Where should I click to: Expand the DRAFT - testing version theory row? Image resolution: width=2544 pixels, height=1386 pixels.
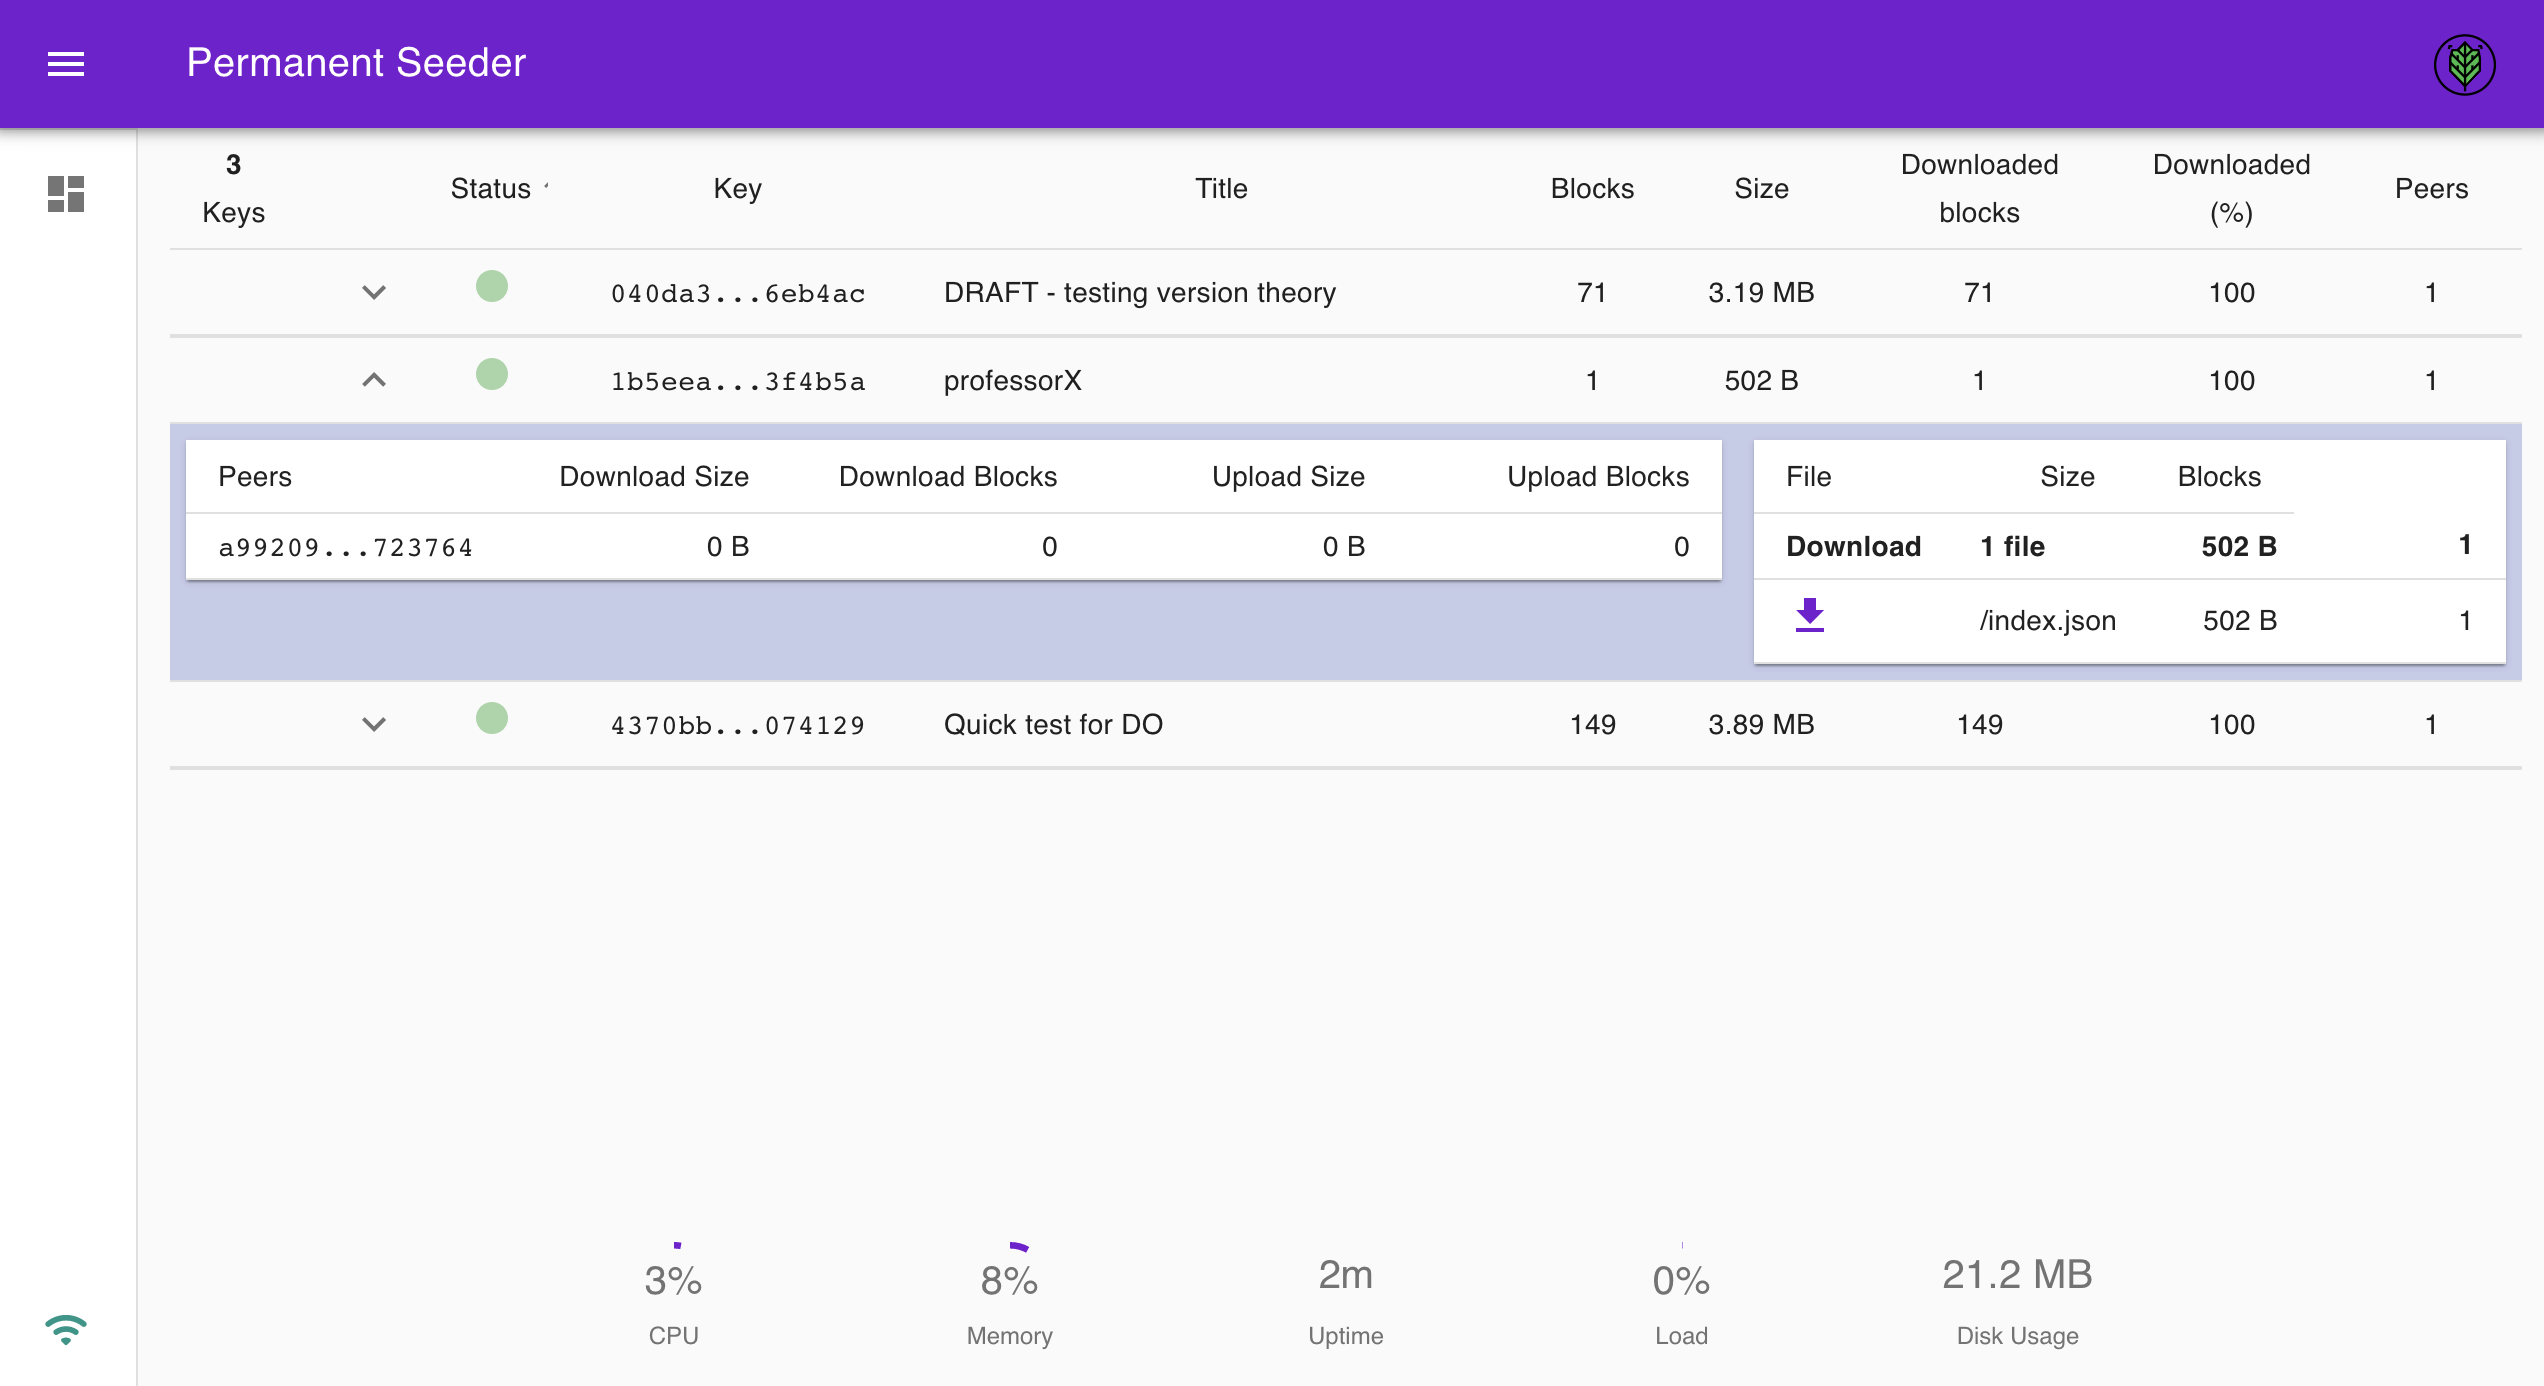pyautogui.click(x=373, y=293)
